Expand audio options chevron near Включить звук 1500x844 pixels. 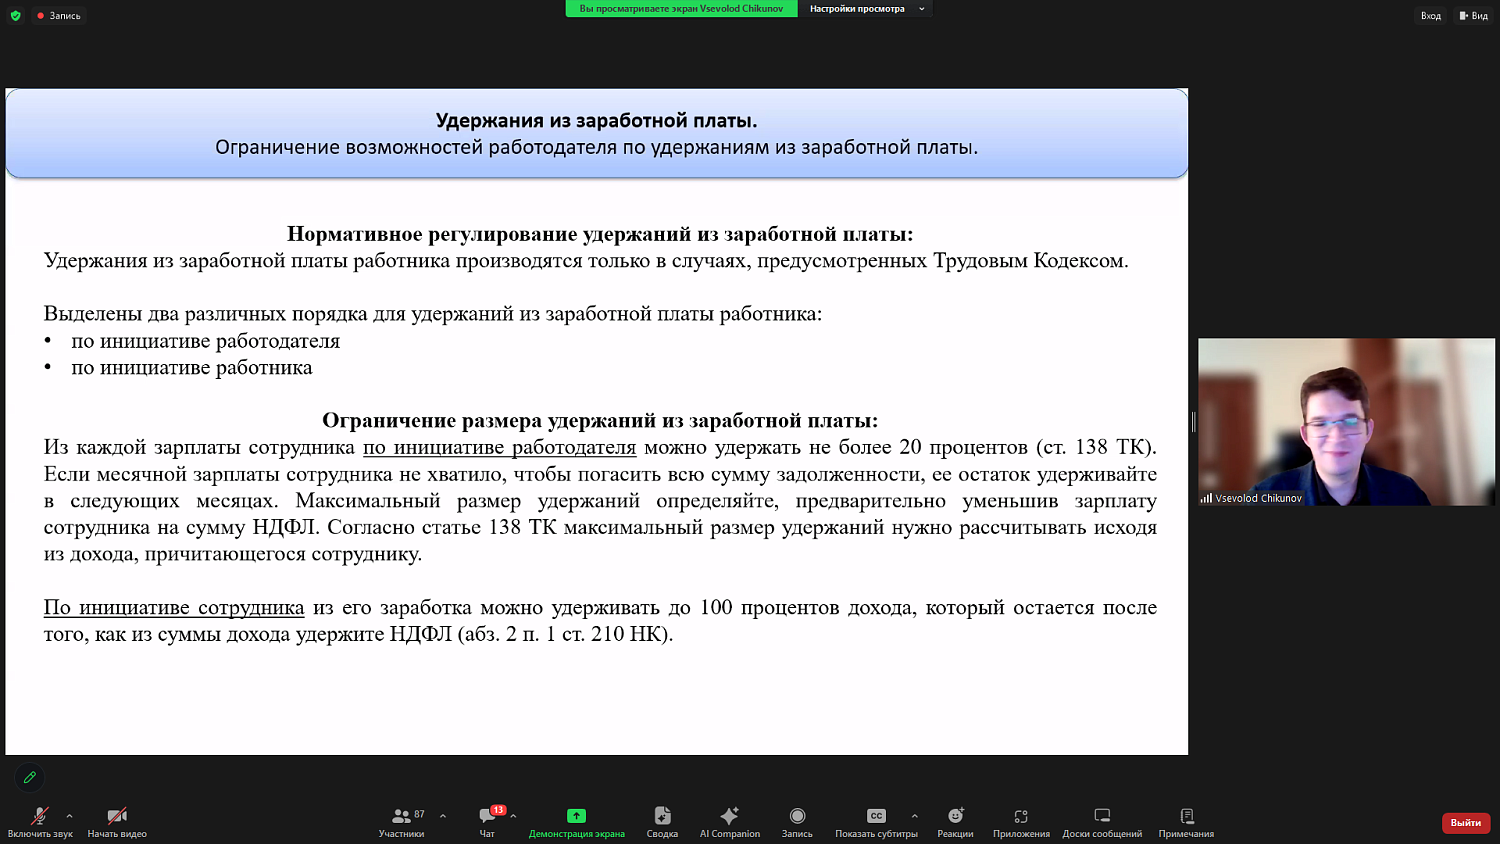tap(68, 815)
